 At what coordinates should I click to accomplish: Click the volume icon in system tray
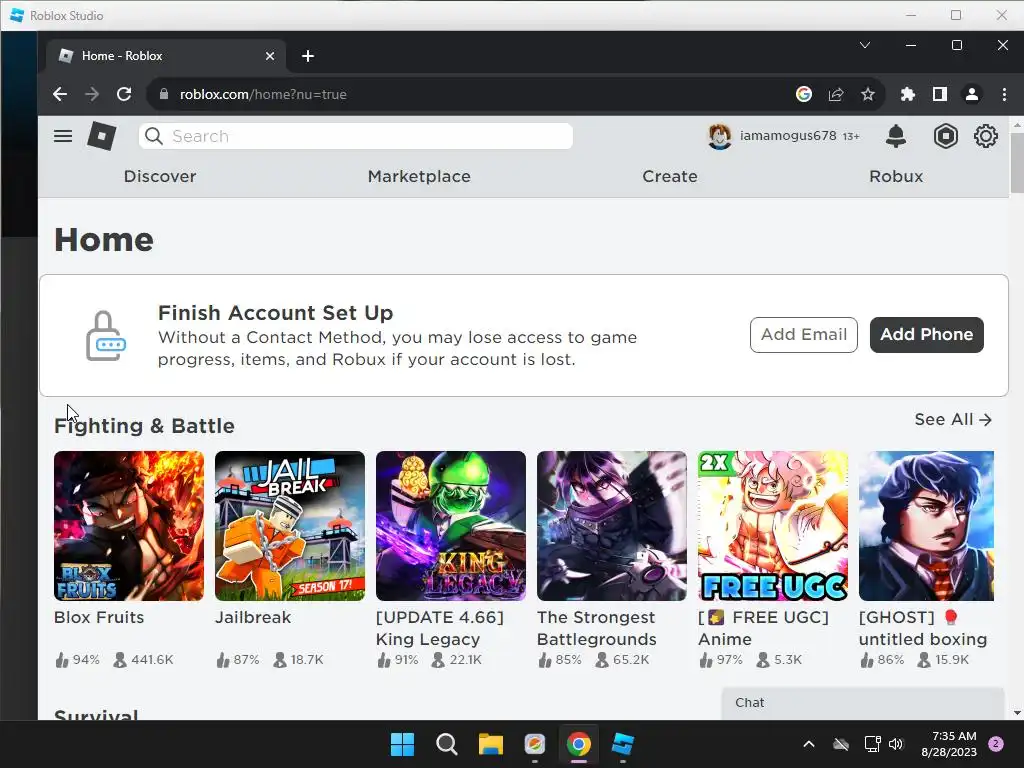click(x=896, y=744)
